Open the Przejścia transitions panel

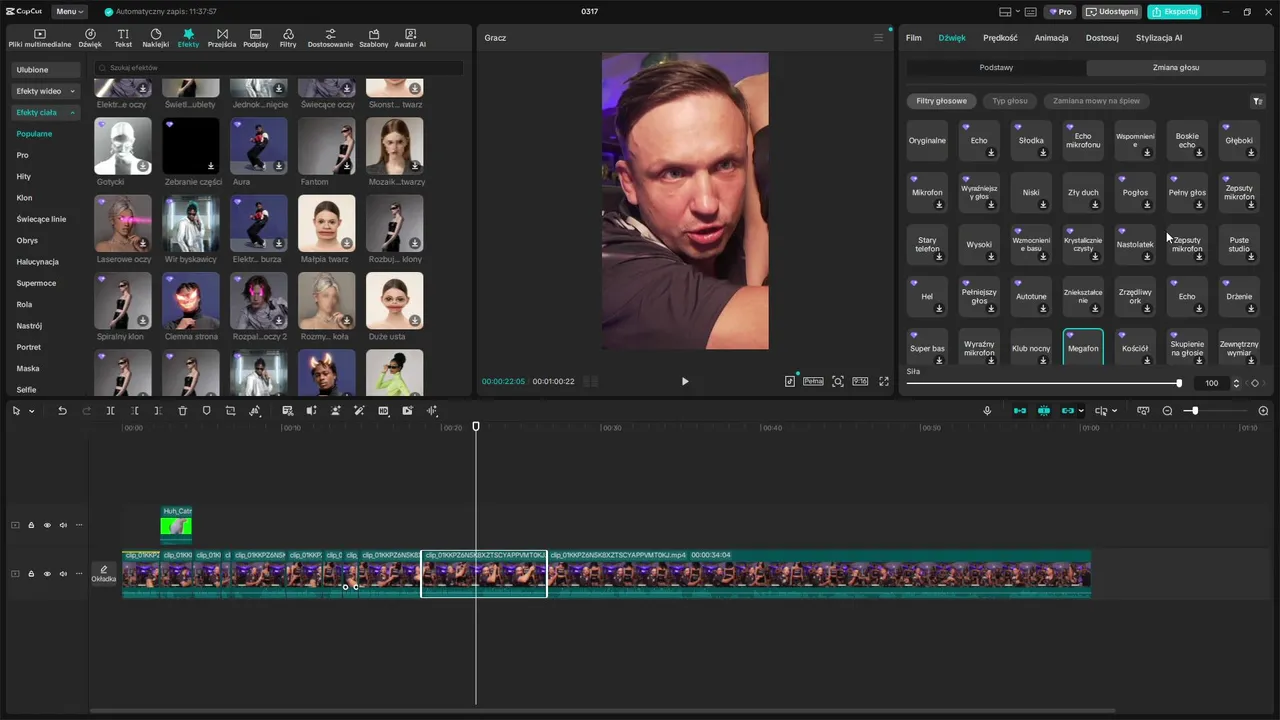(222, 38)
